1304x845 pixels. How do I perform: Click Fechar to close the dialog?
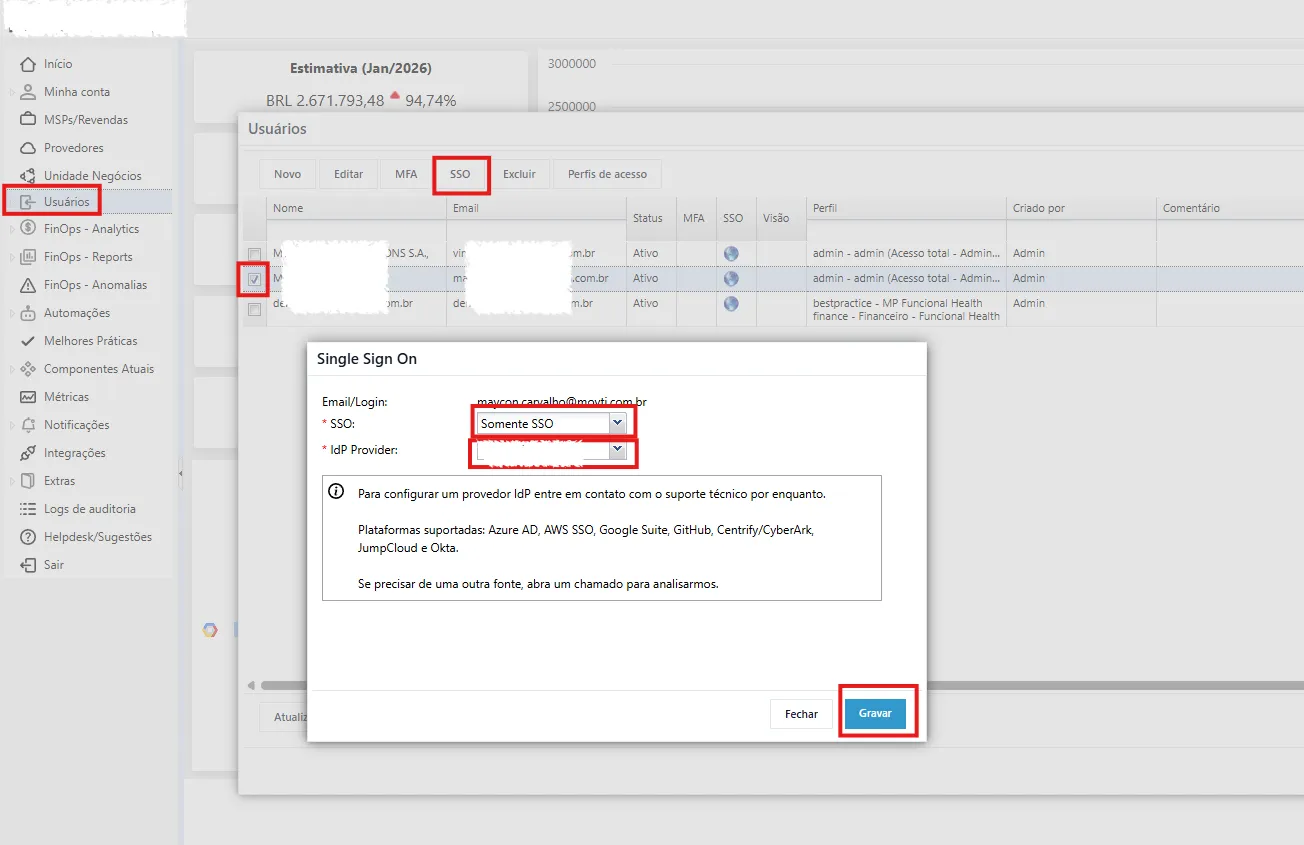(801, 714)
